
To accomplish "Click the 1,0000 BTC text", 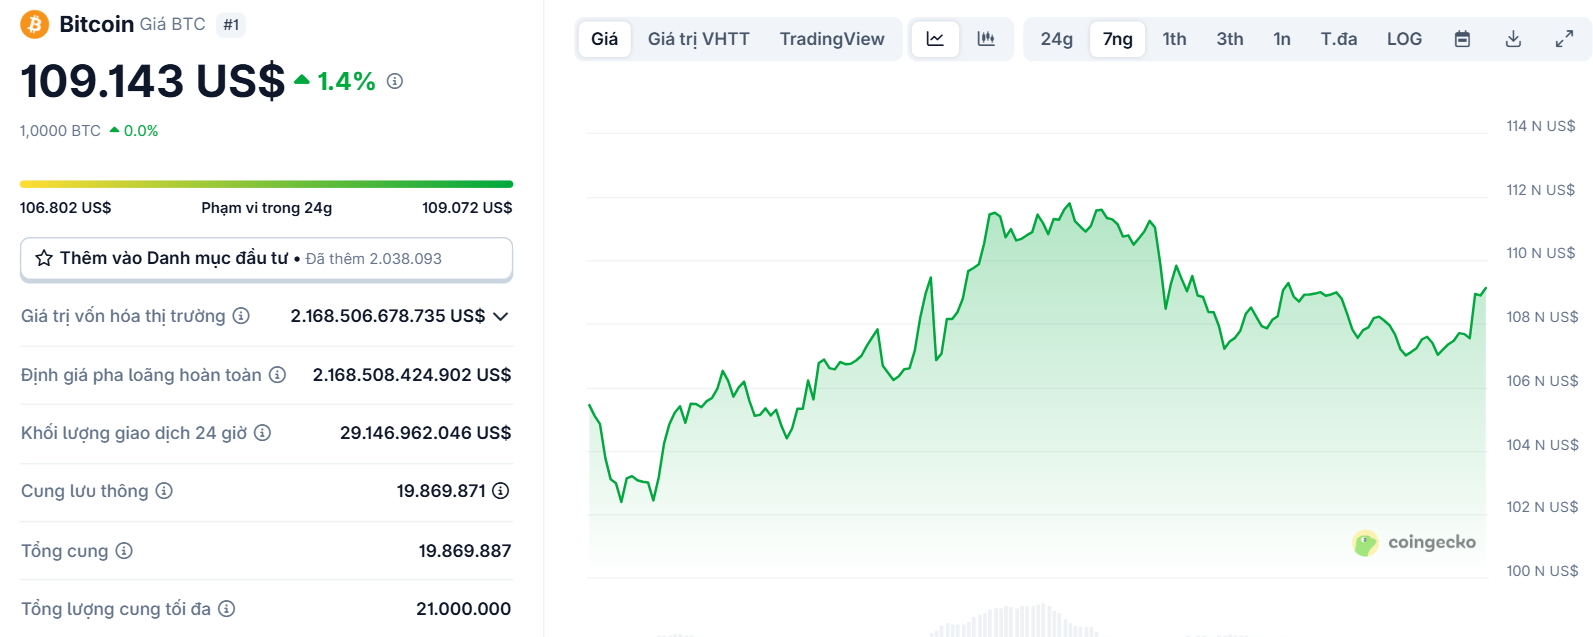I will coord(60,131).
